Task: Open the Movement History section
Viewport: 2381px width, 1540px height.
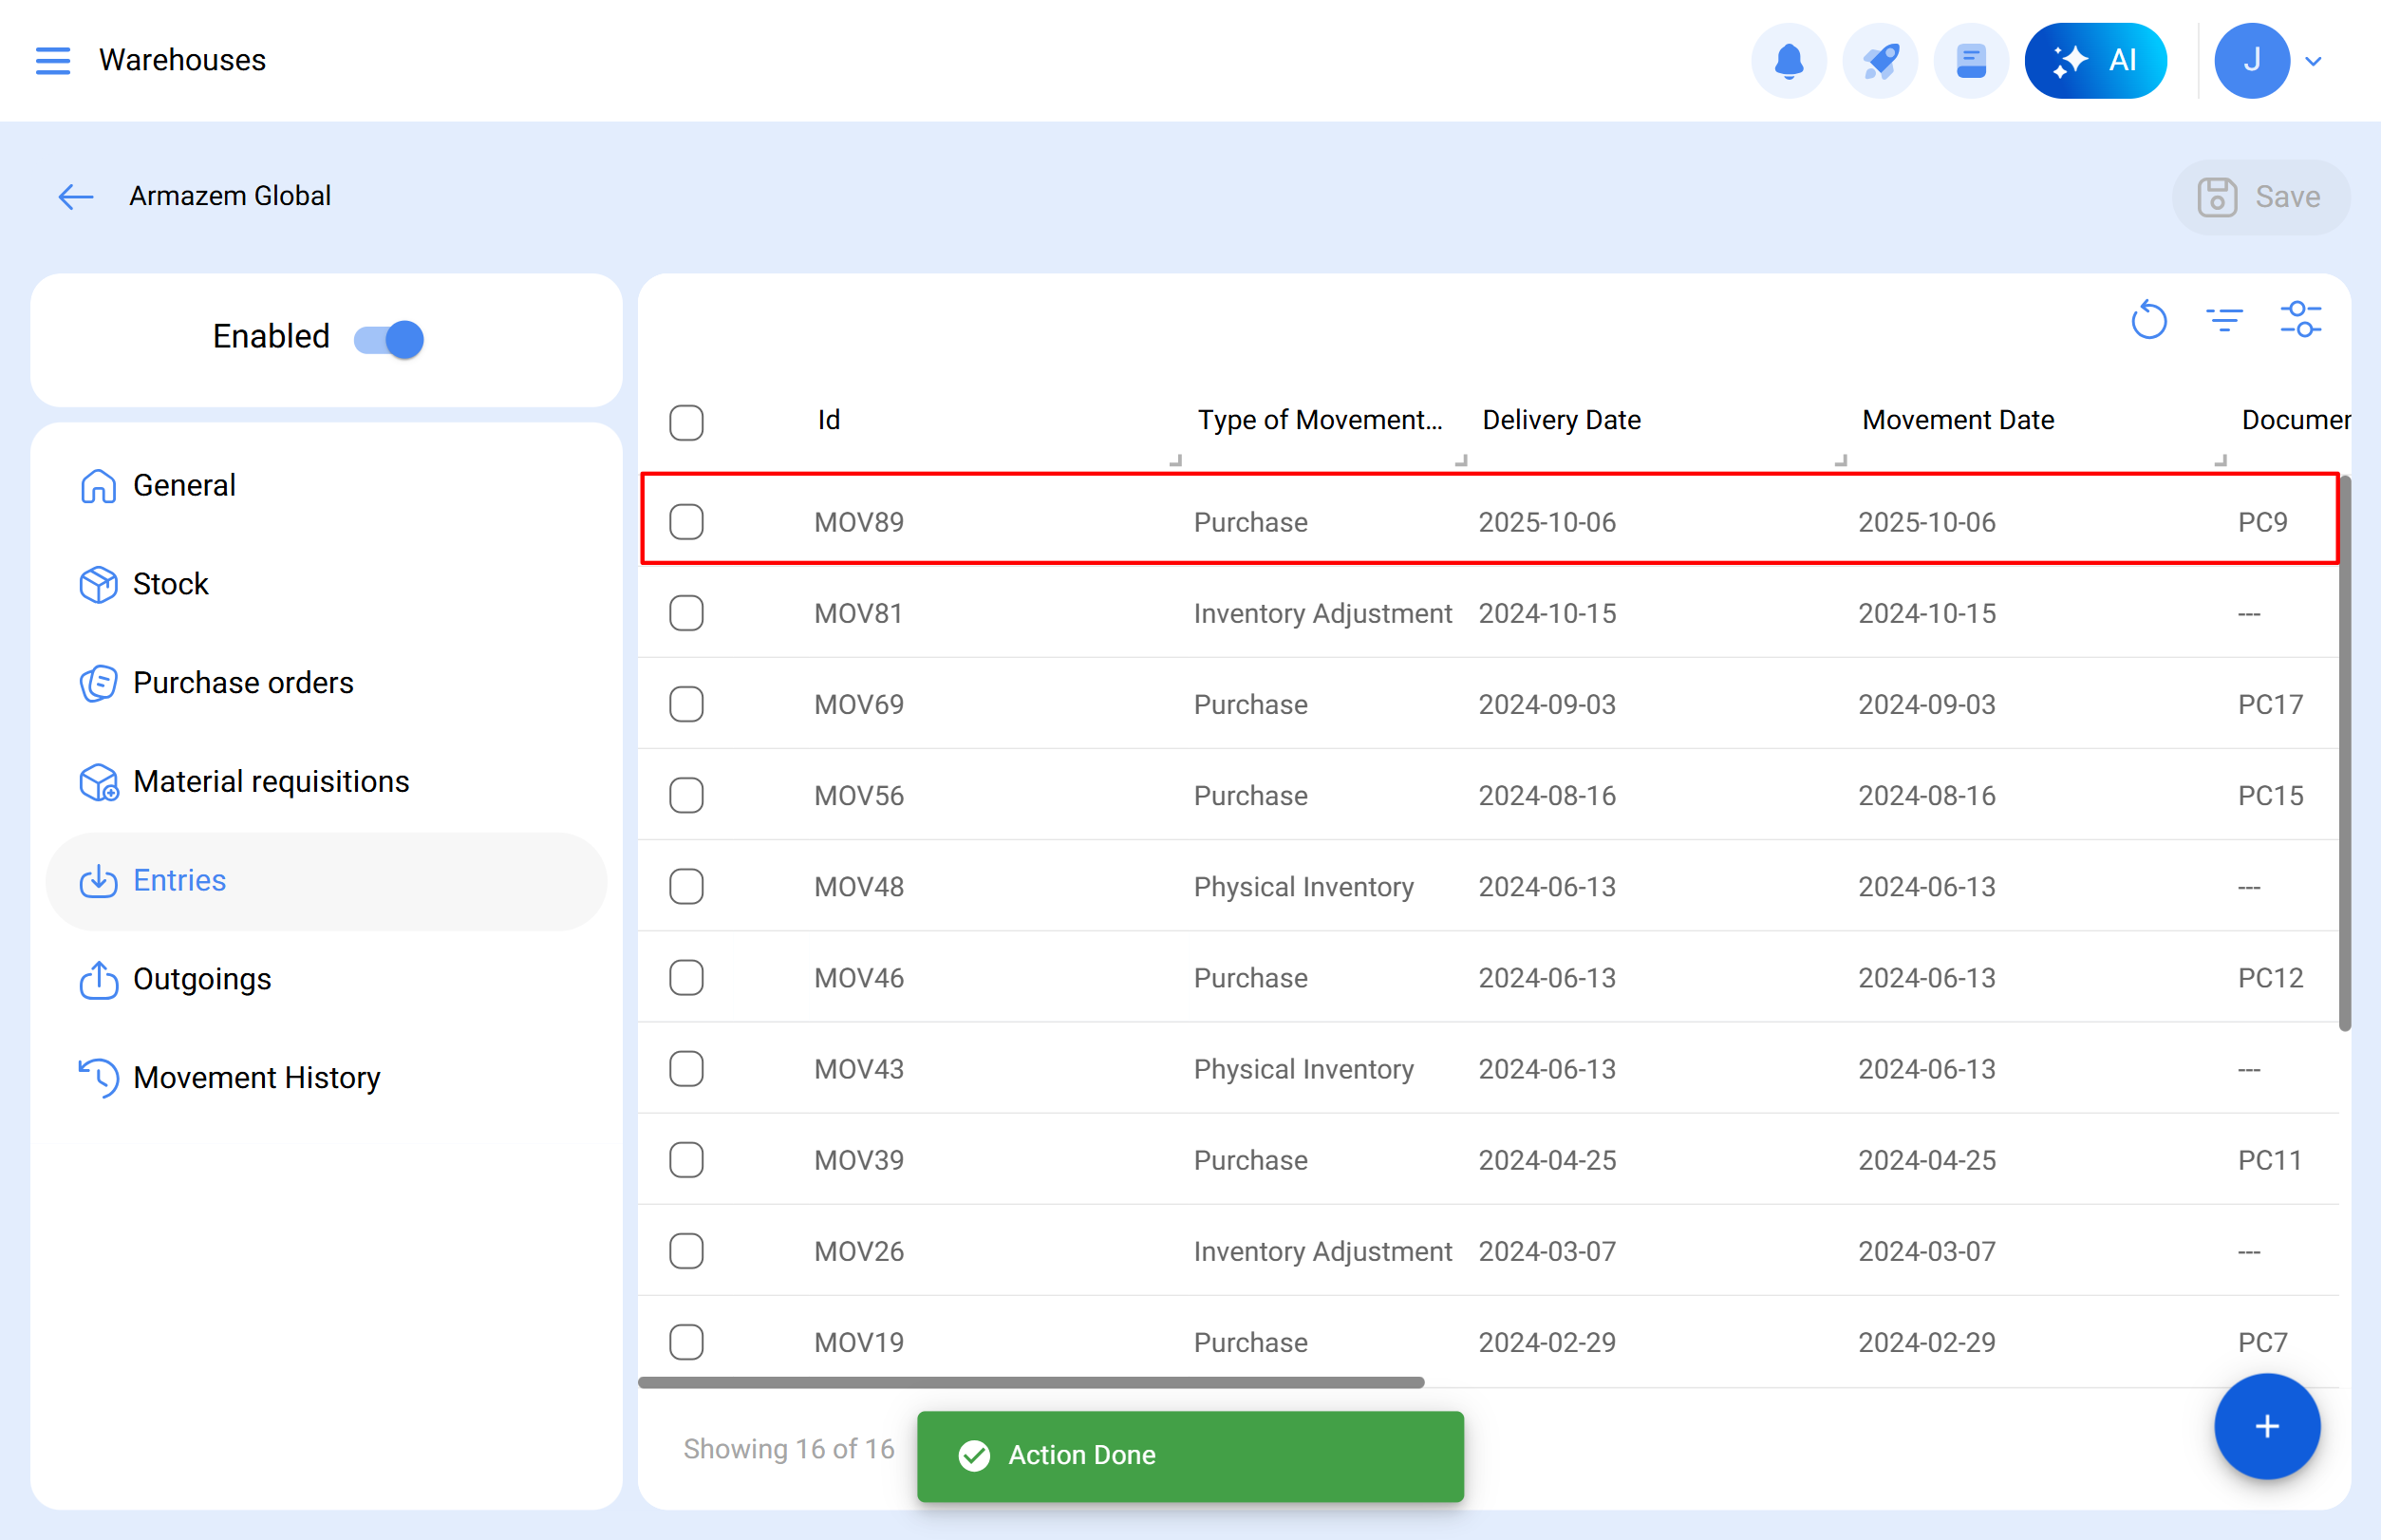Action: pyautogui.click(x=257, y=1077)
